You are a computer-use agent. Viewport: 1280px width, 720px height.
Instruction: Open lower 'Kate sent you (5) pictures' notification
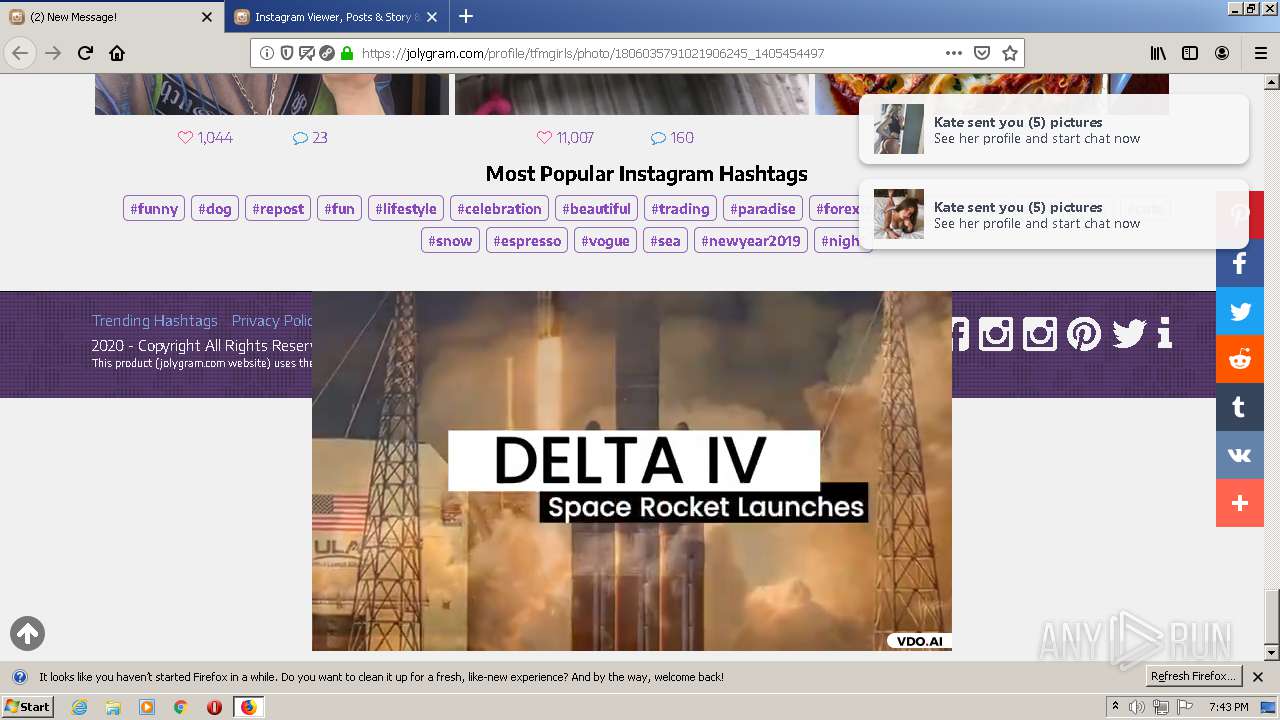pyautogui.click(x=1054, y=214)
